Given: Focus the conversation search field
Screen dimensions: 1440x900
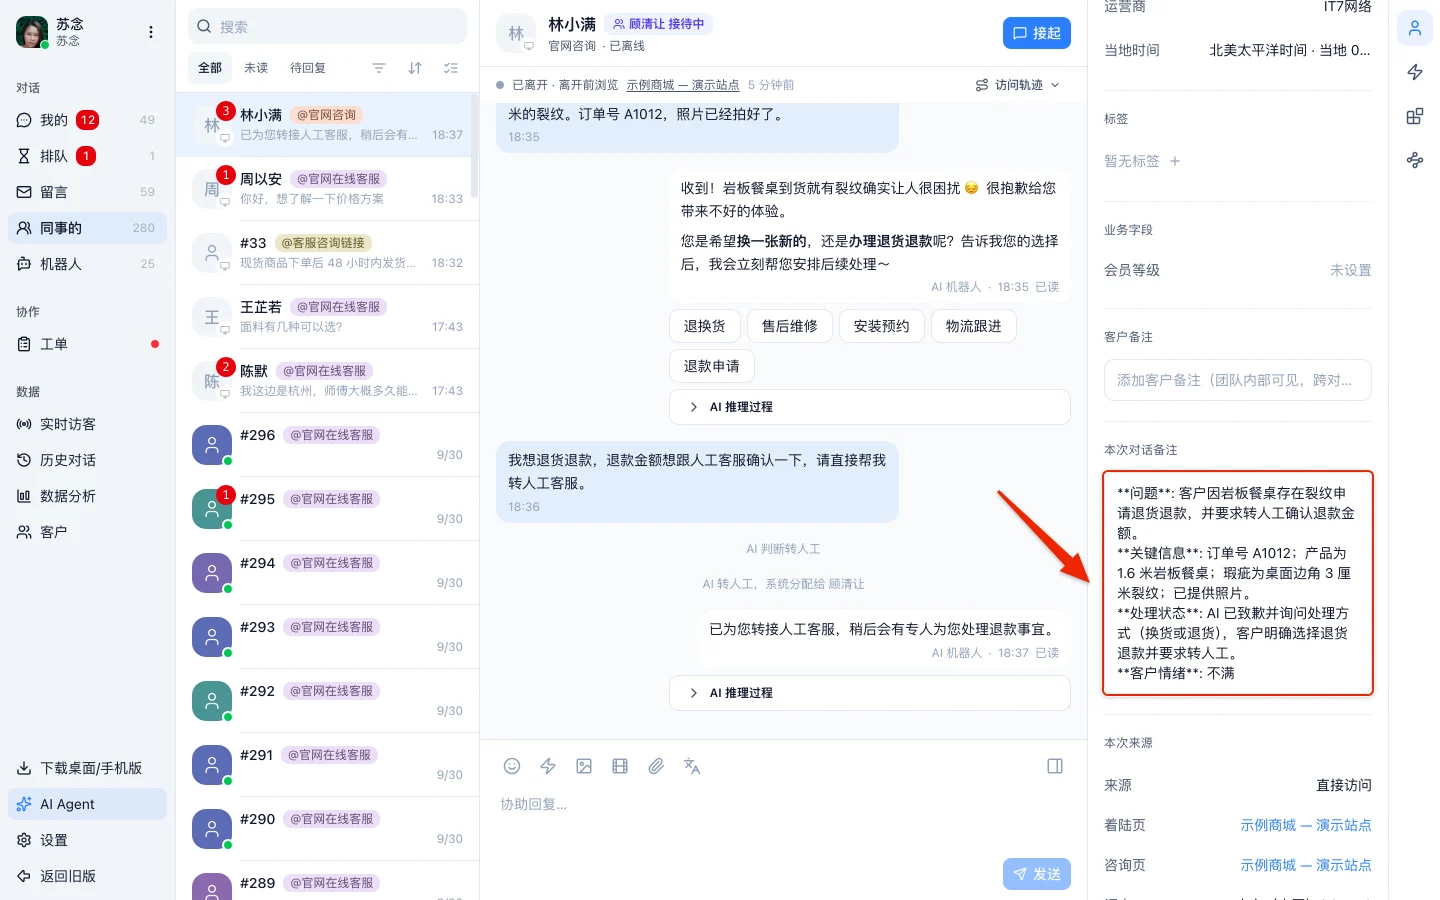Looking at the screenshot, I should [327, 27].
